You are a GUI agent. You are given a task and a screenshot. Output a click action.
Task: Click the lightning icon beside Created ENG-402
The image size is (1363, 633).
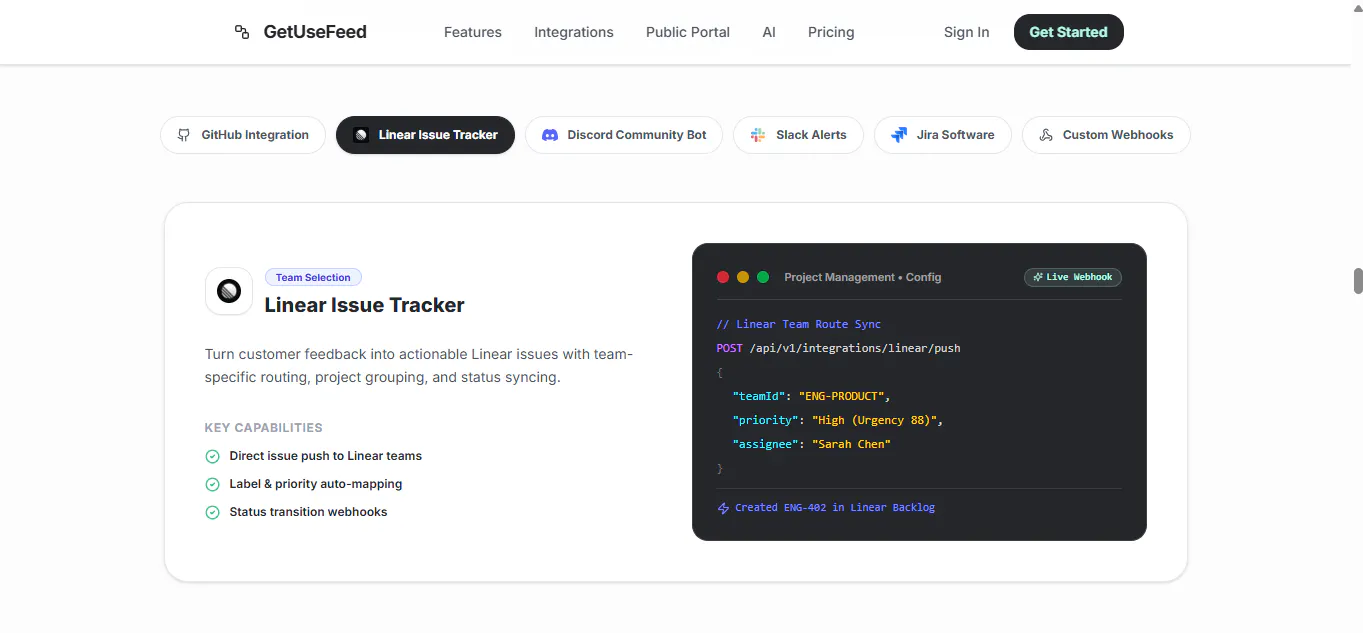coord(724,508)
